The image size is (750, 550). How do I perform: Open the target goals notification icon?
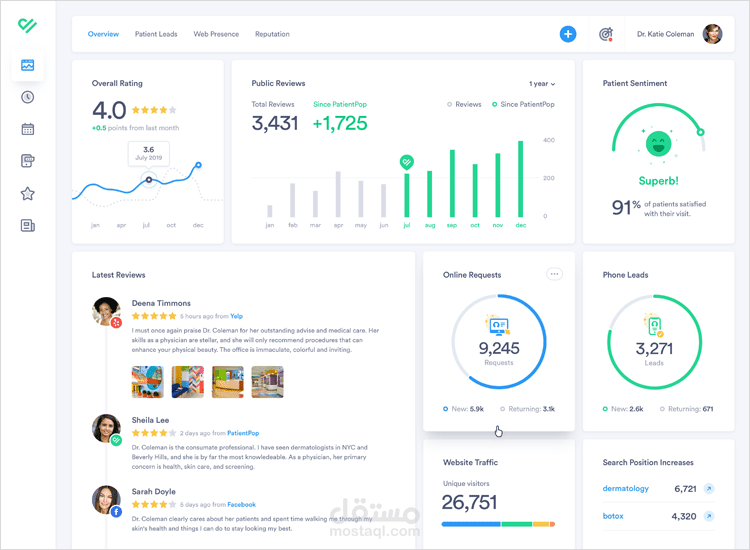coord(606,34)
